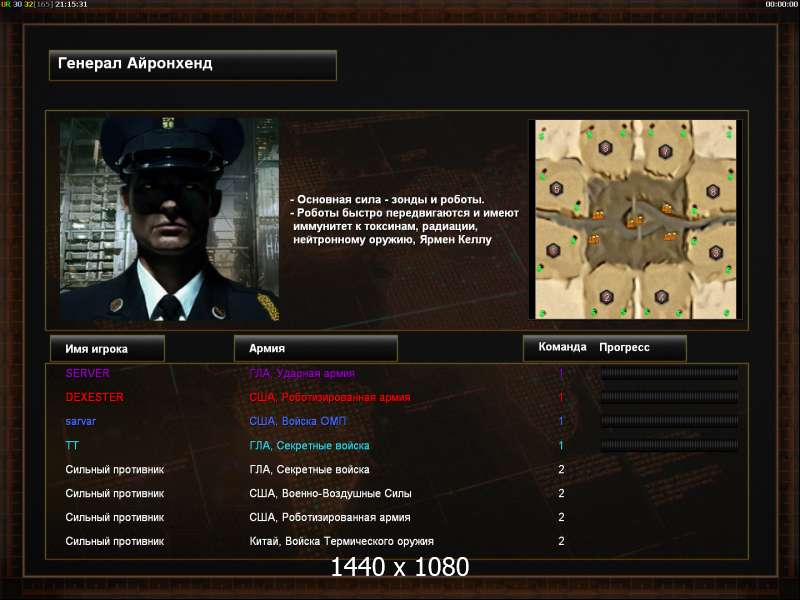Viewport: 800px width, 600px height.
Task: Select the Команда header label
Action: (x=562, y=347)
